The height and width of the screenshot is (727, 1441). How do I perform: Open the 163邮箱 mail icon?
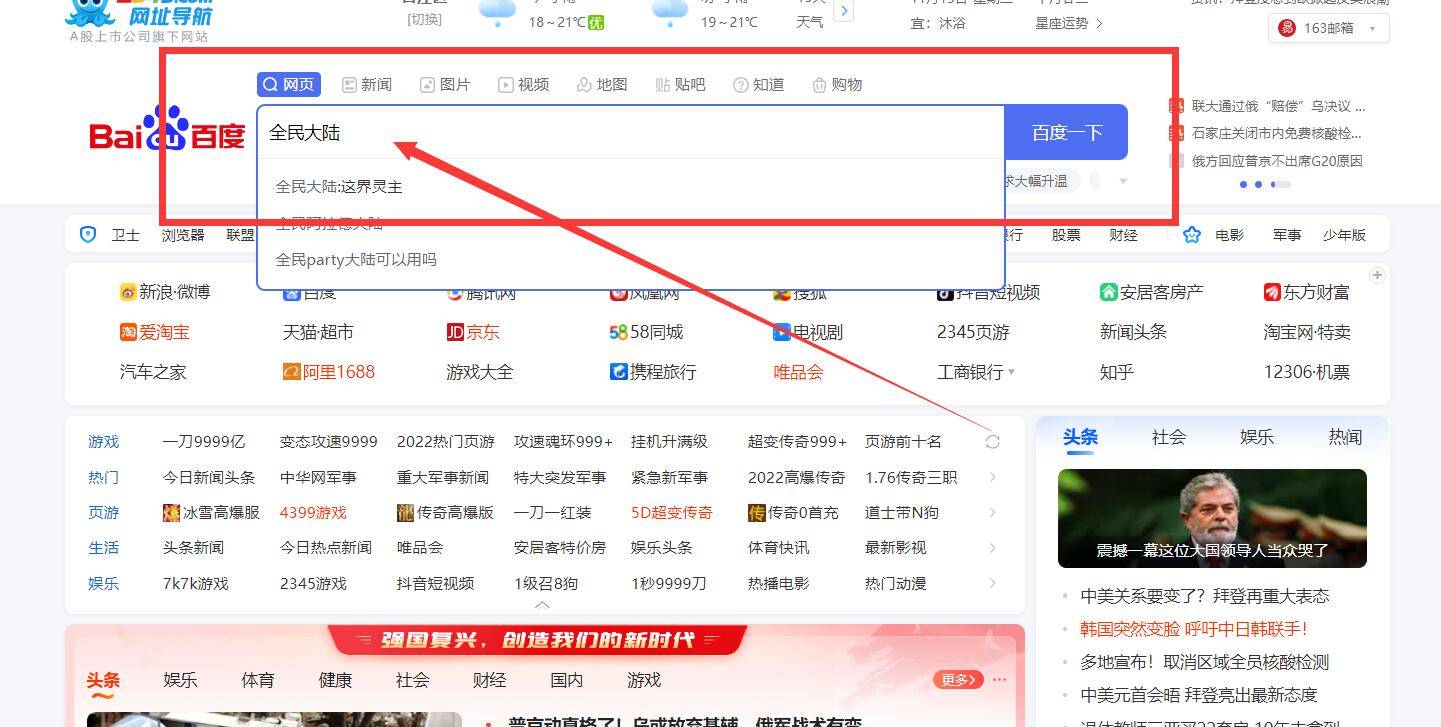(x=1288, y=28)
